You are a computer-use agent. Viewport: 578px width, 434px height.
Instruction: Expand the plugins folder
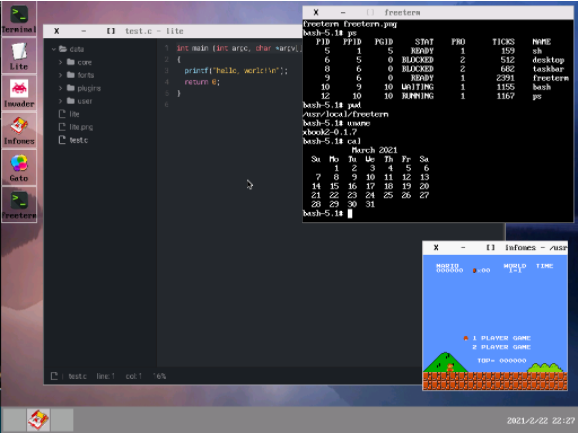[84, 88]
